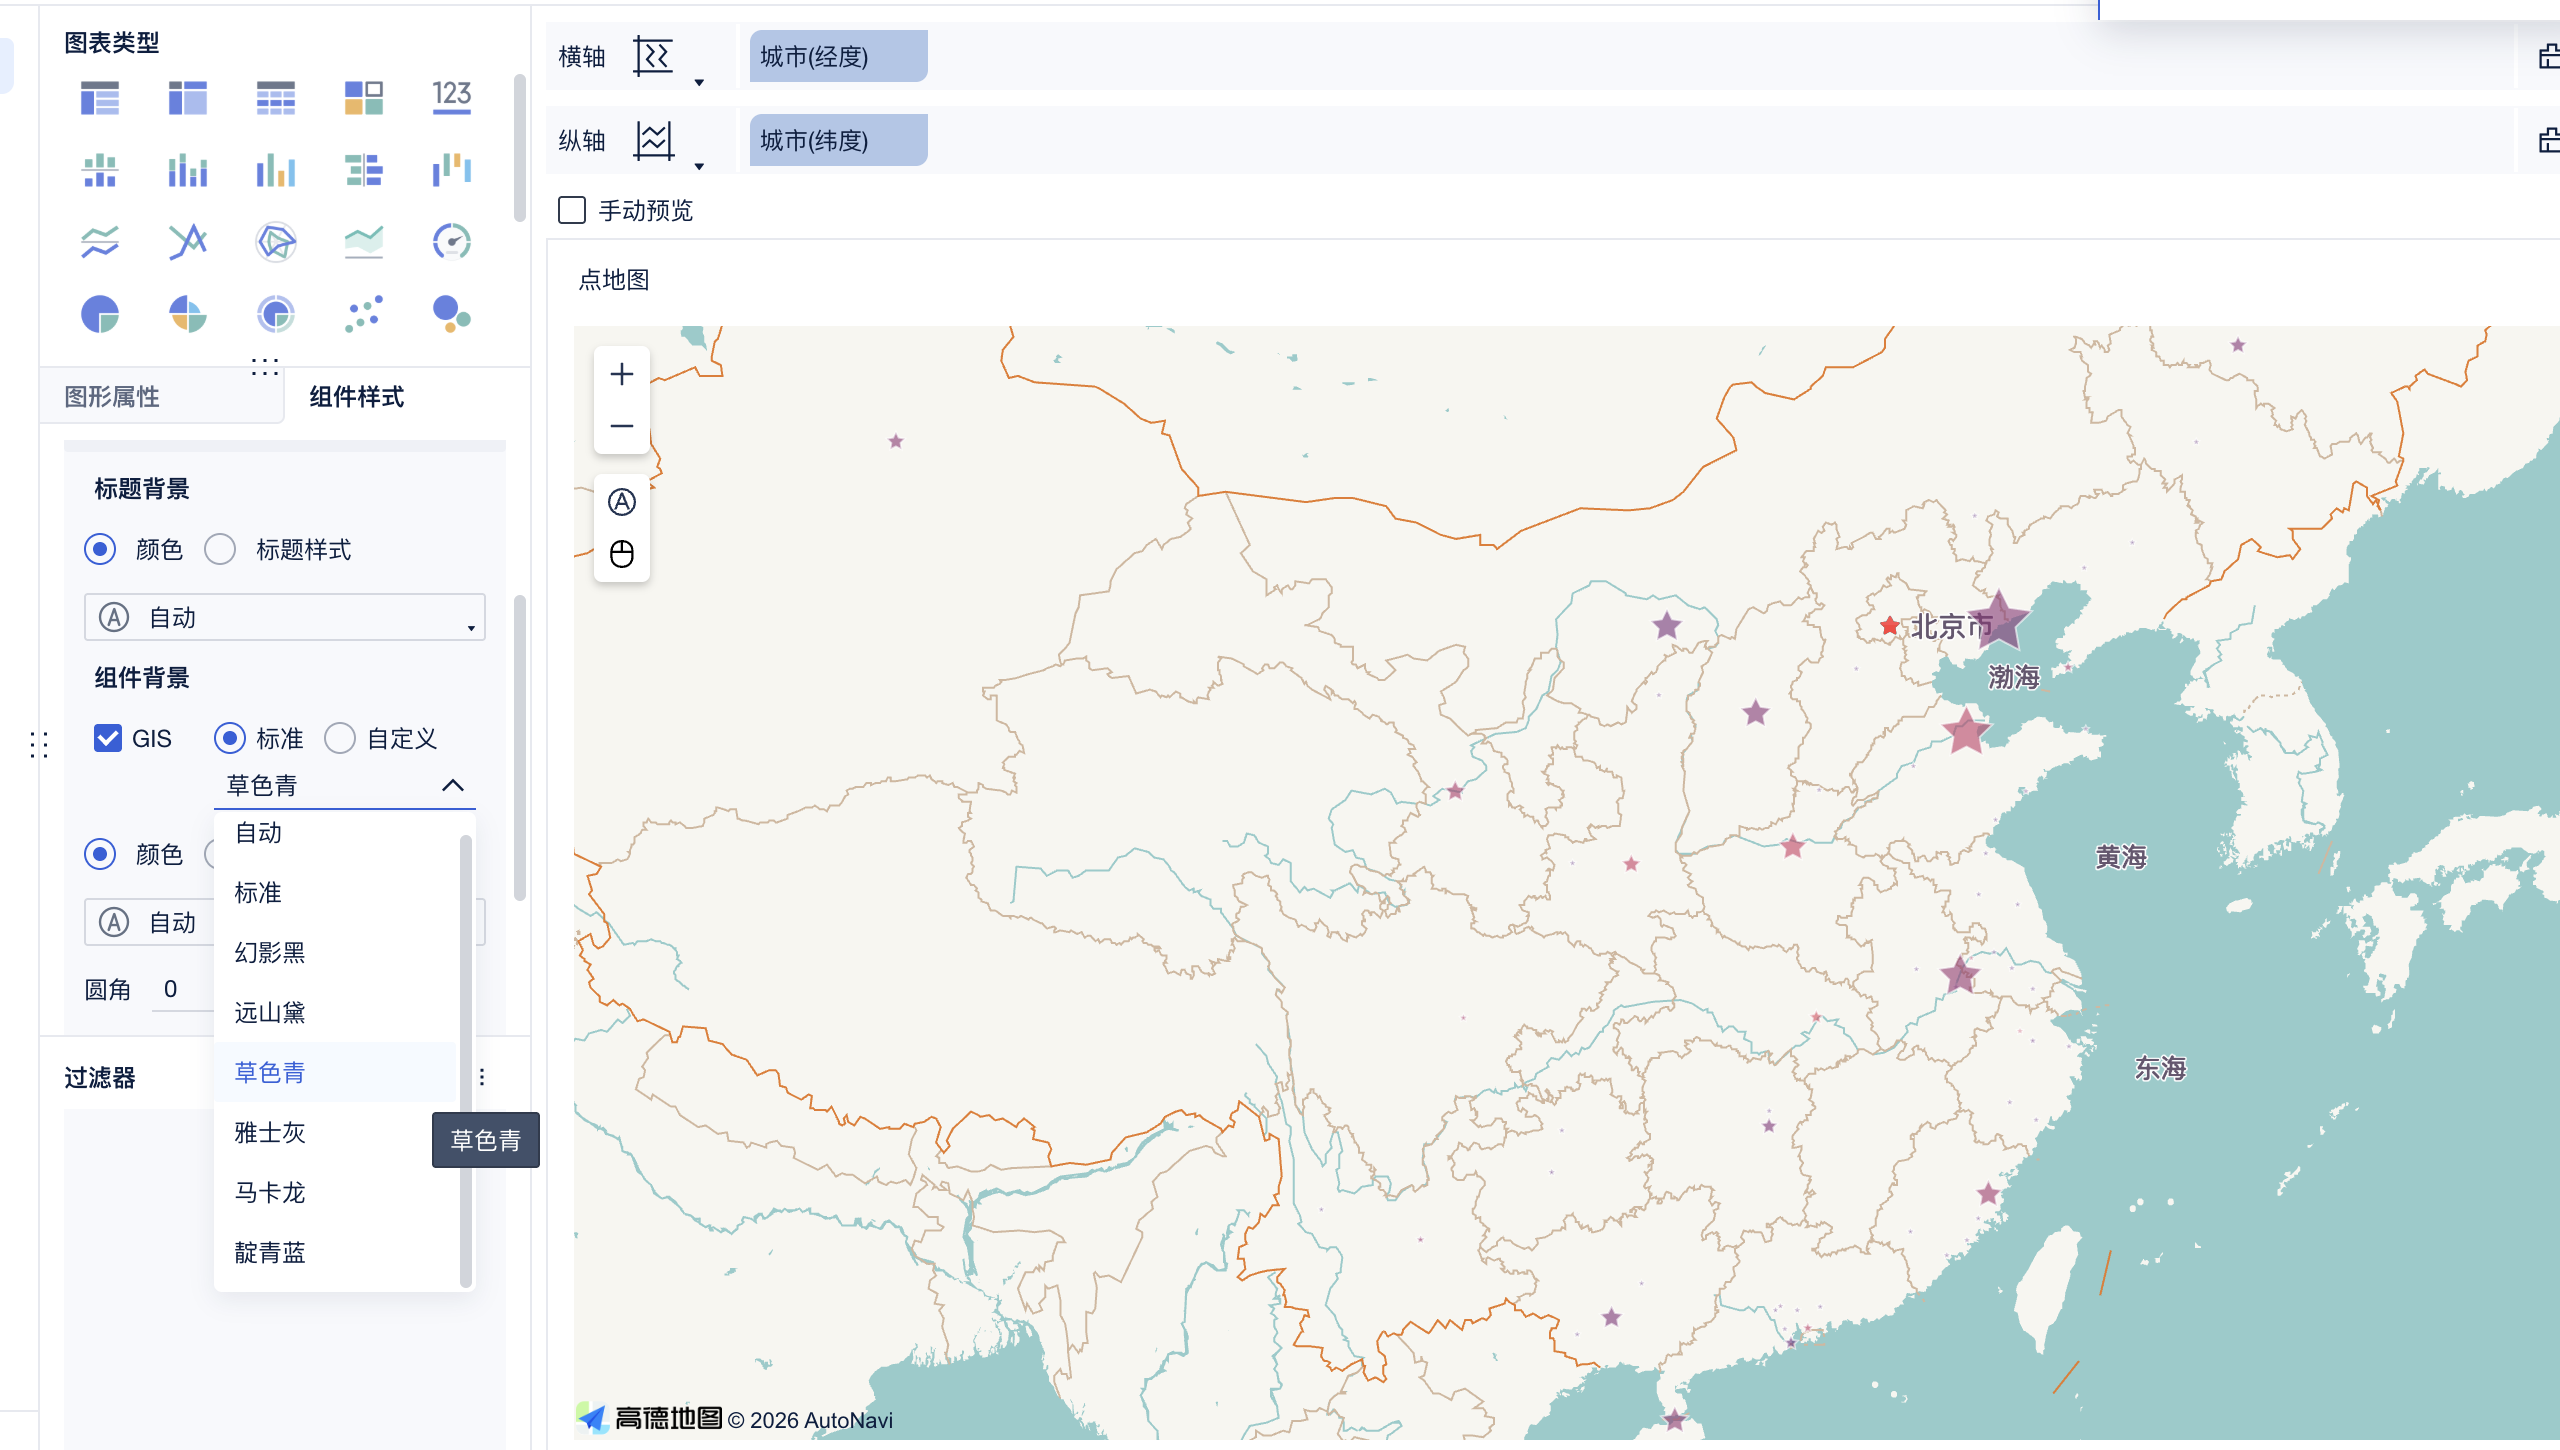This screenshot has height=1450, width=2560.
Task: Select the scatter plot chart icon
Action: click(x=363, y=314)
